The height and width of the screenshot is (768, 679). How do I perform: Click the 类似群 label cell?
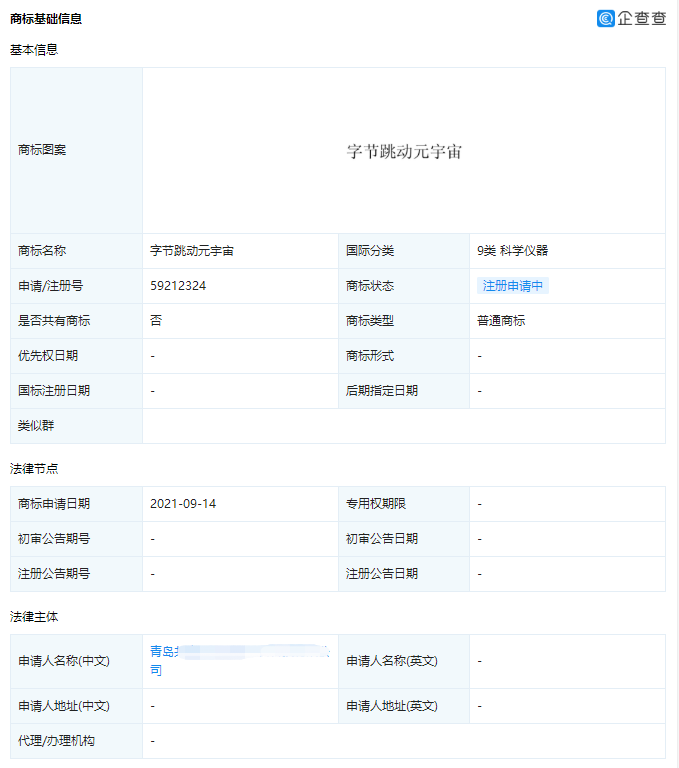tap(76, 426)
